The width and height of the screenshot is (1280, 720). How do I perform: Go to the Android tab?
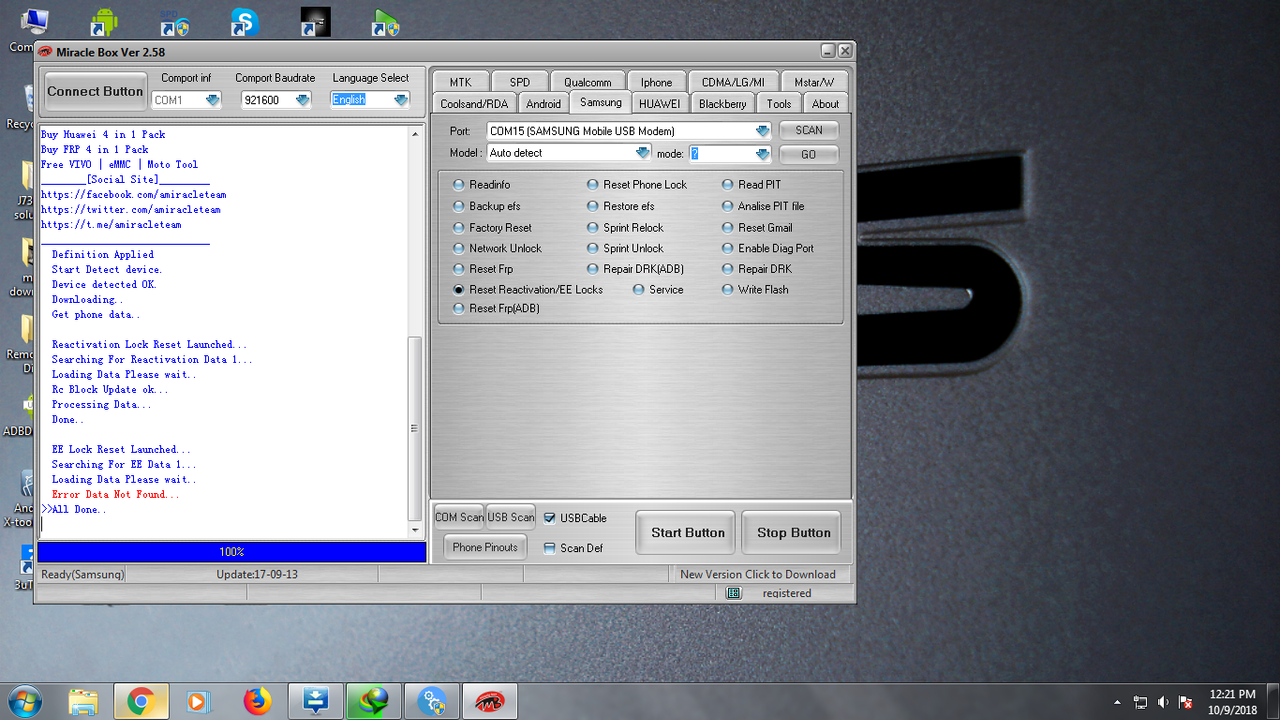point(543,103)
